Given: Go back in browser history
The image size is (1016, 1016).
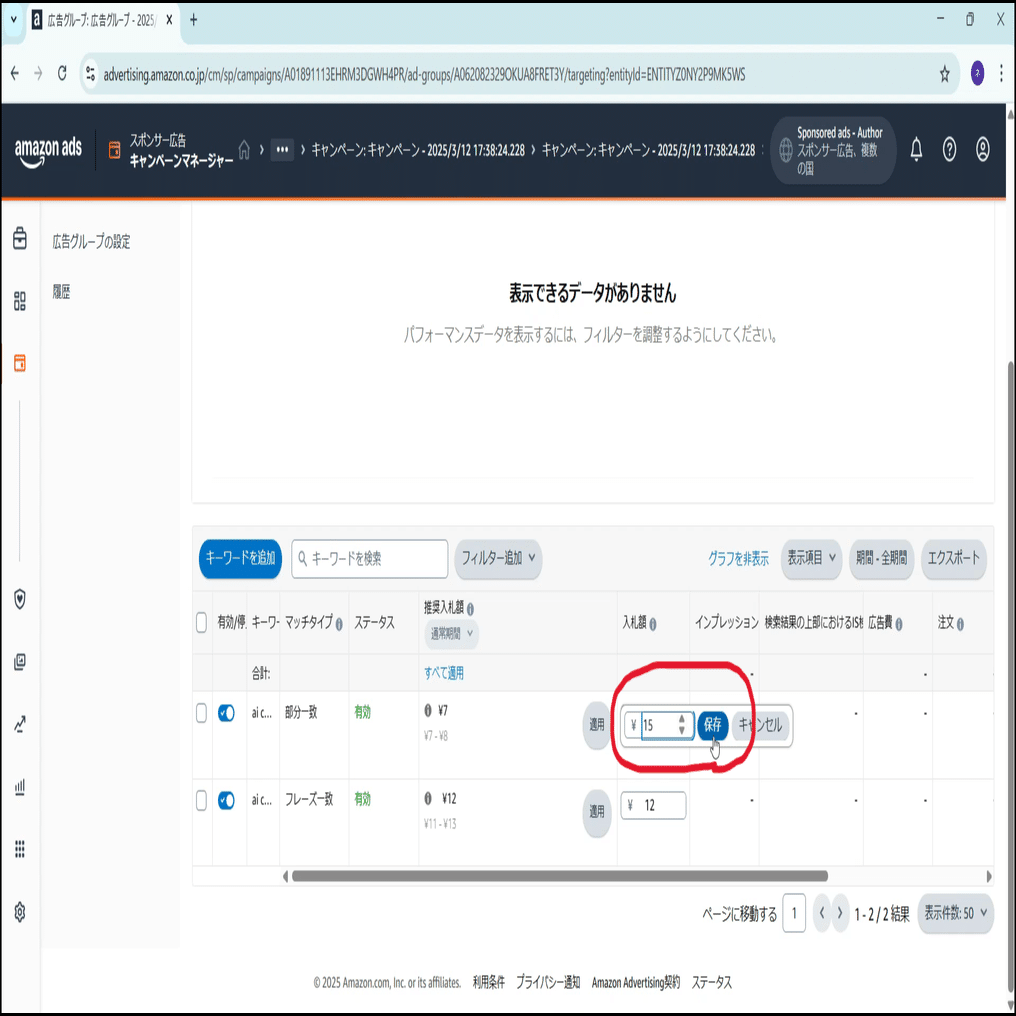Looking at the screenshot, I should coord(15,73).
